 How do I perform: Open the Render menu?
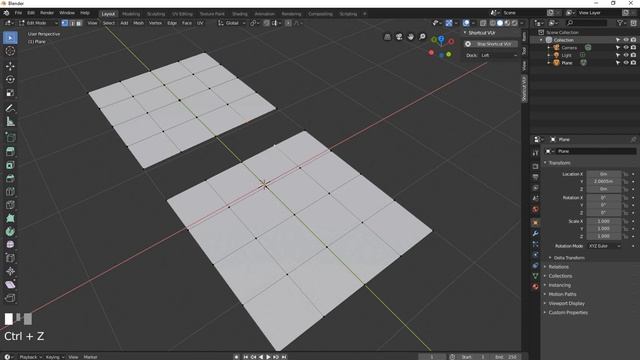(x=47, y=13)
